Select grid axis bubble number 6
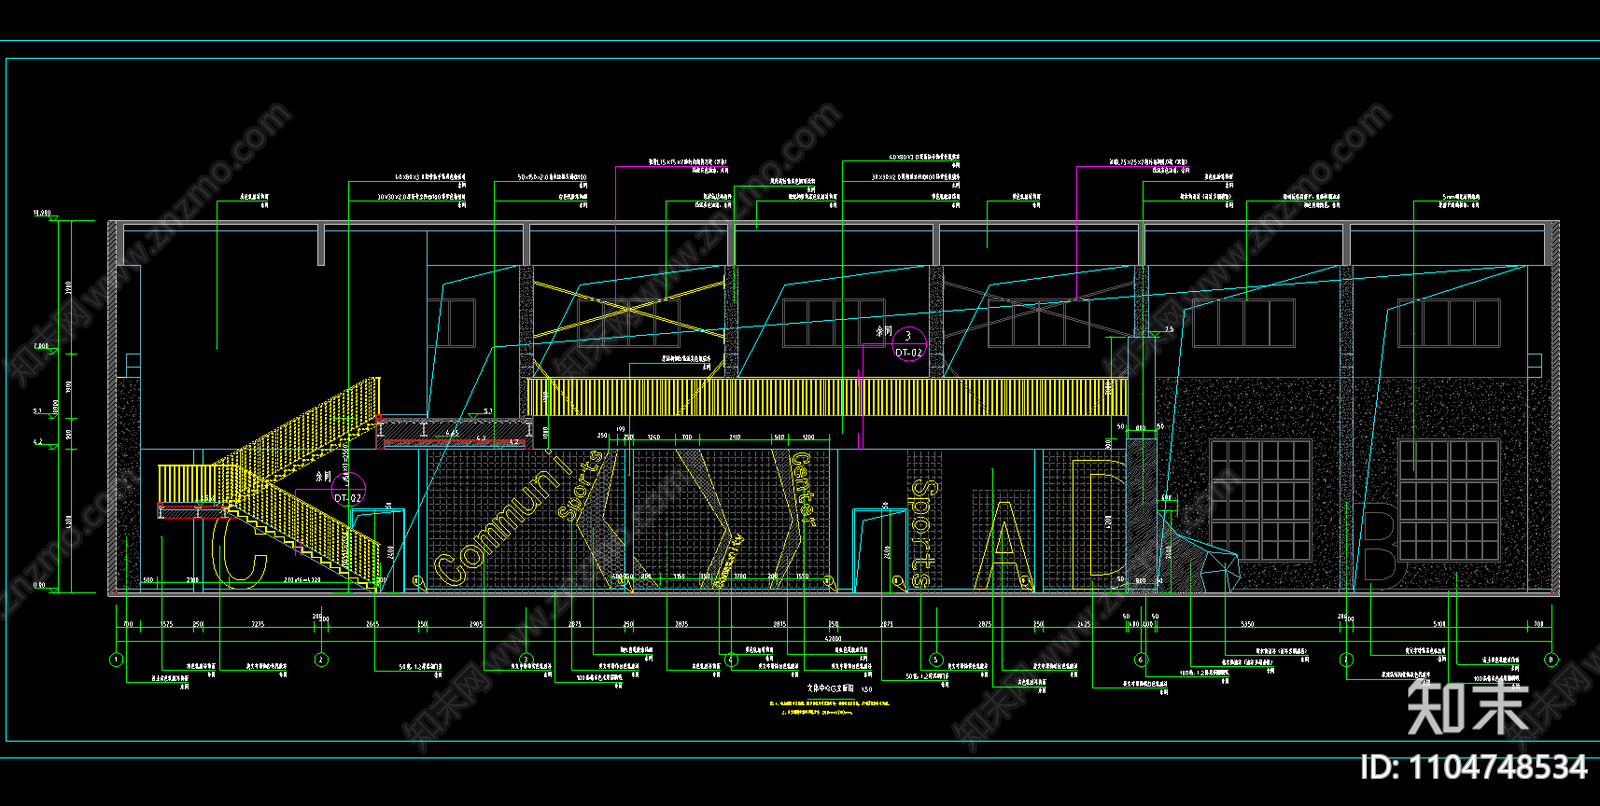 1141,660
